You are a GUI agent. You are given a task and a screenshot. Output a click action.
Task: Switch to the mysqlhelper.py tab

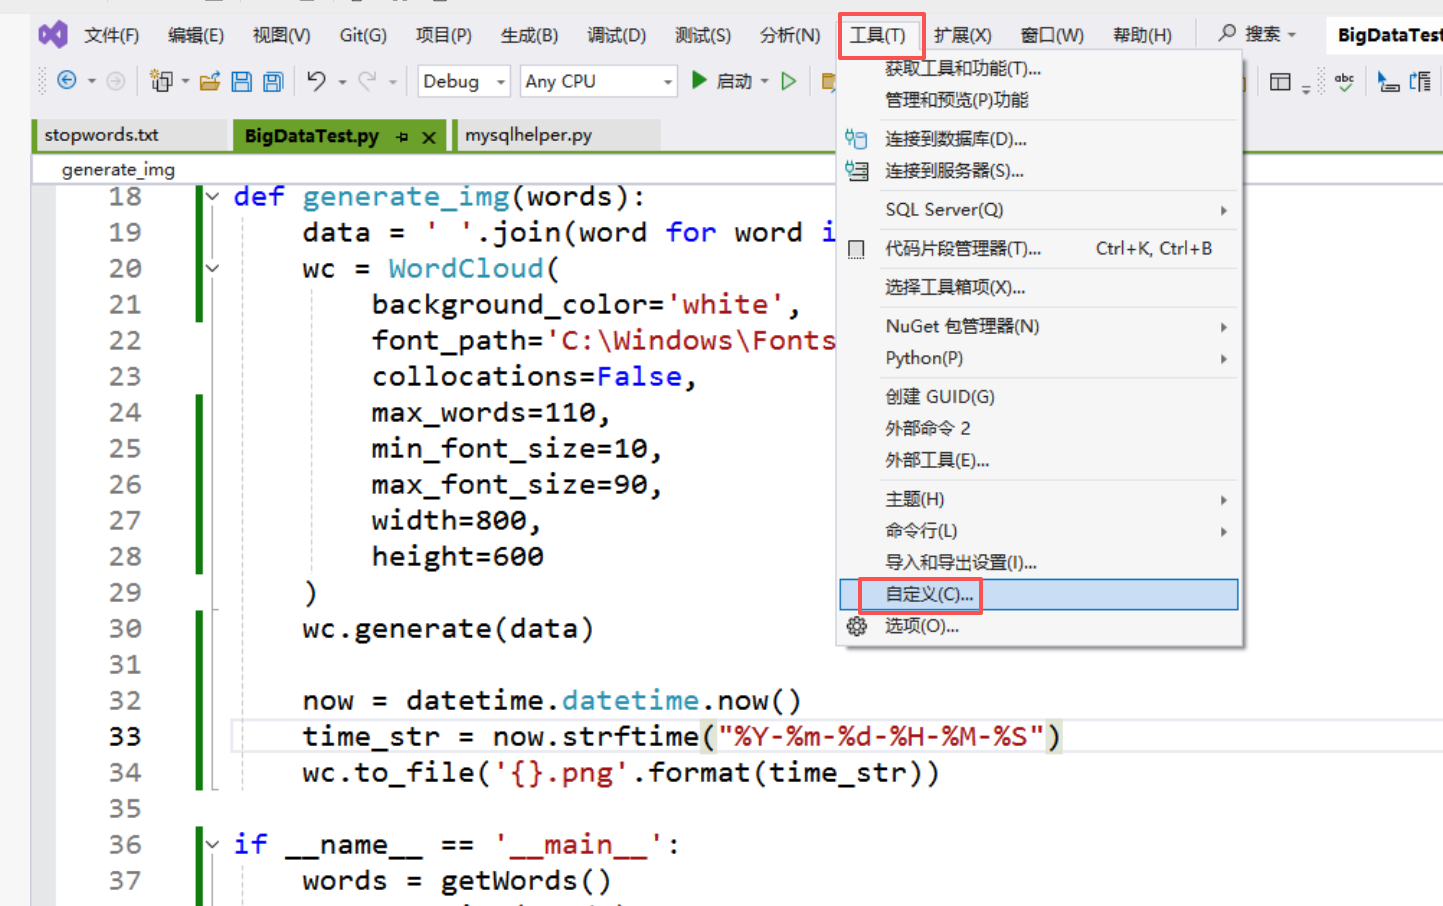click(x=558, y=135)
